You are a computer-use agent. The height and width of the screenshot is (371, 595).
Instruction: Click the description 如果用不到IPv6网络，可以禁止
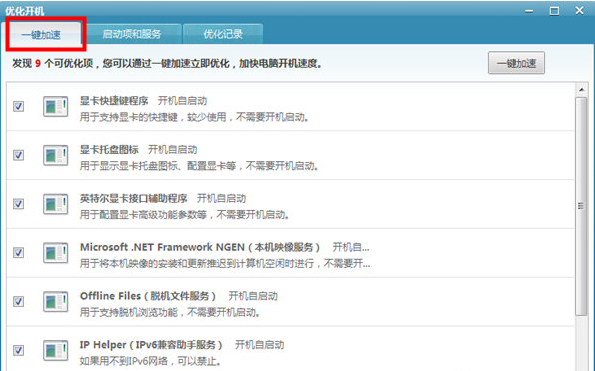point(151,361)
